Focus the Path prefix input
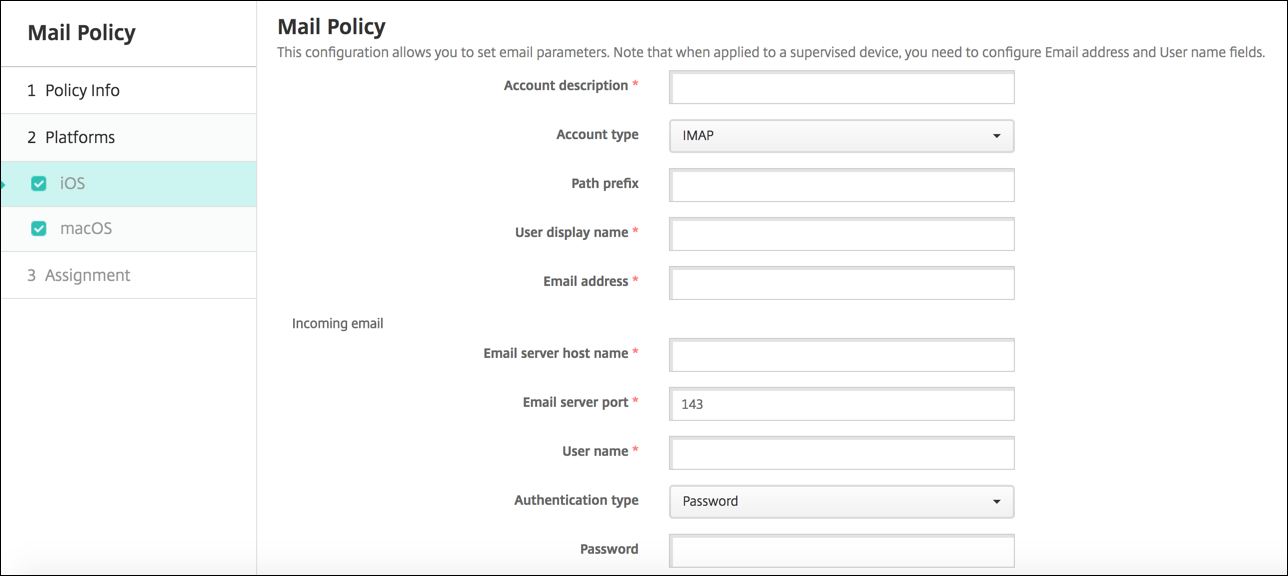The width and height of the screenshot is (1288, 576). 841,185
